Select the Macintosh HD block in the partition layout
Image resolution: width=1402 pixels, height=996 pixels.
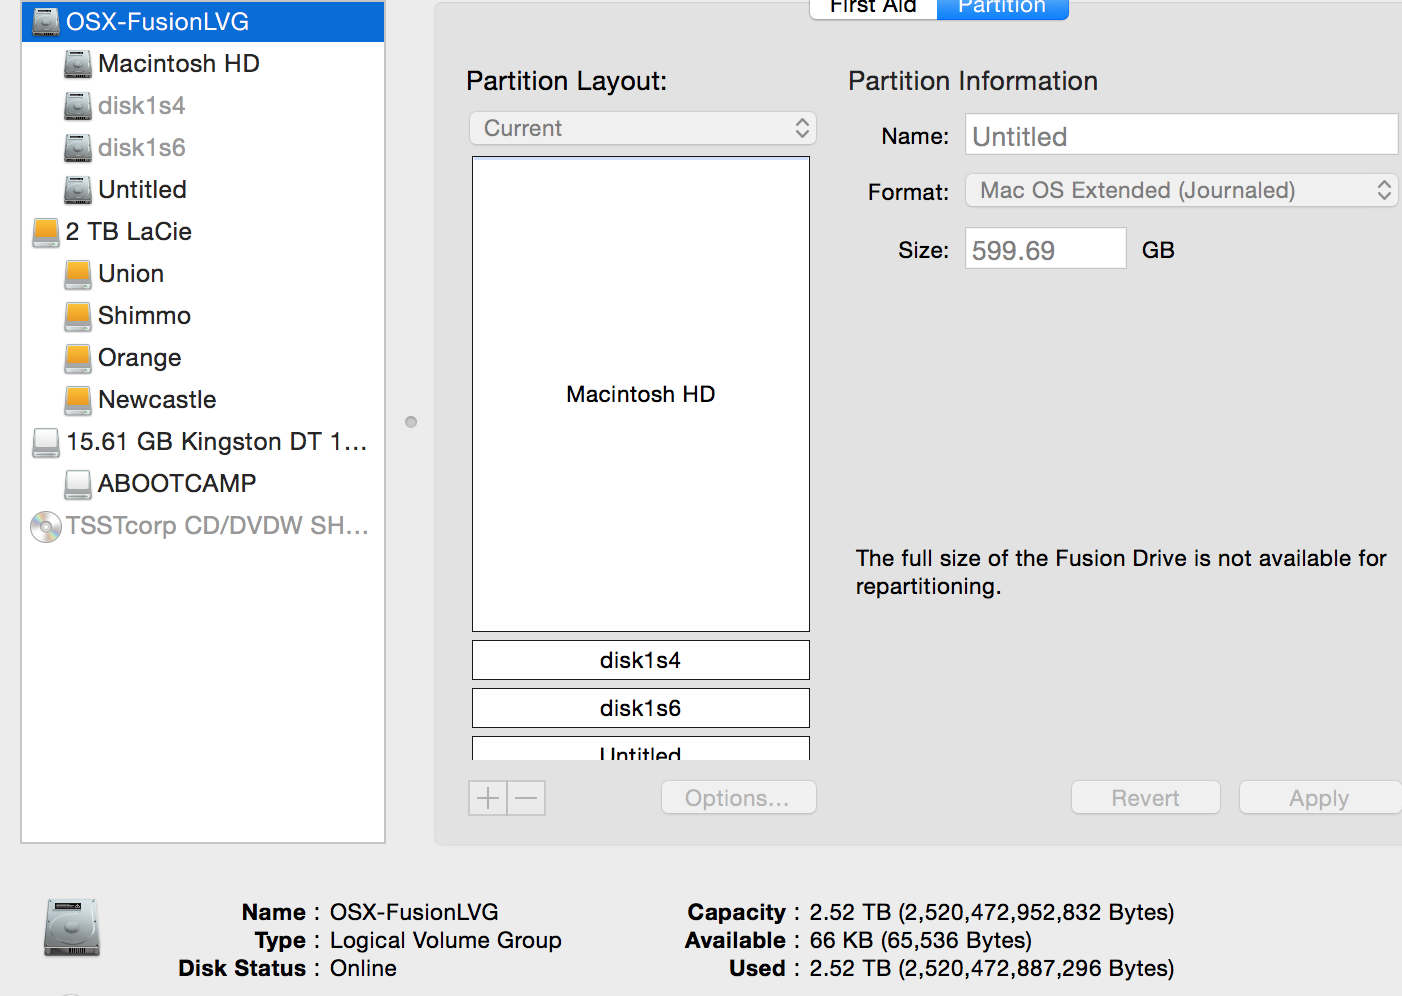[641, 394]
